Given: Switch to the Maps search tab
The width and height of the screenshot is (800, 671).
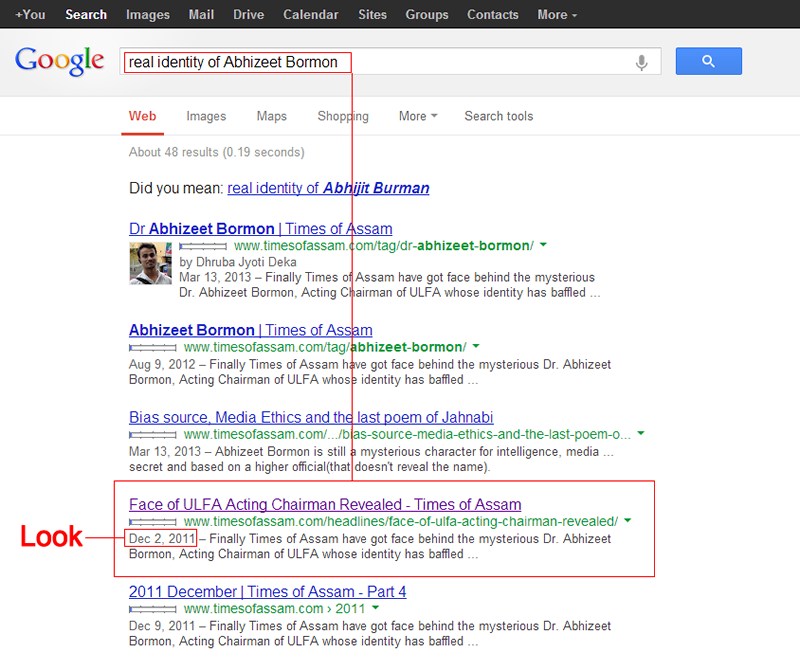Looking at the screenshot, I should 271,116.
